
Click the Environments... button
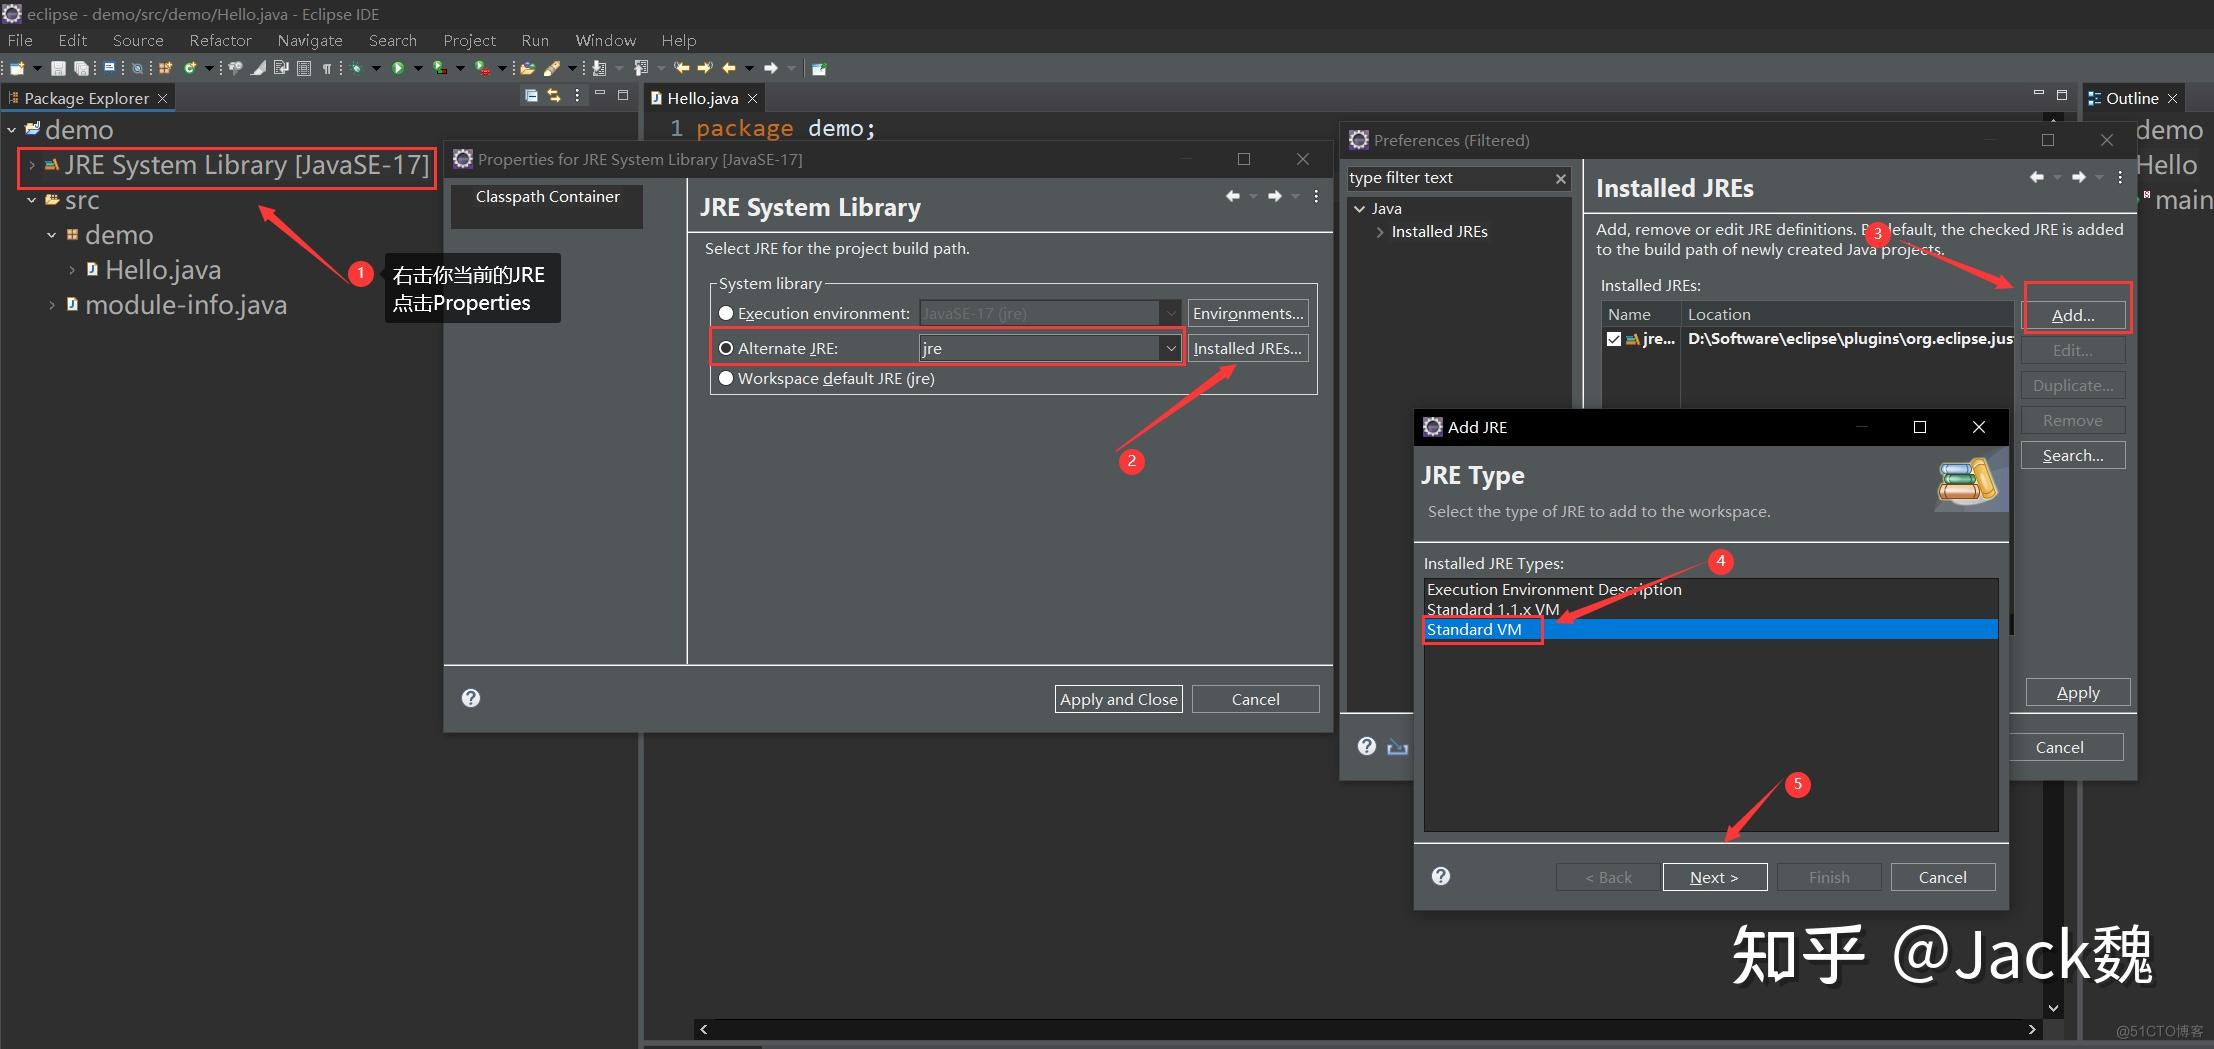[x=1248, y=313]
